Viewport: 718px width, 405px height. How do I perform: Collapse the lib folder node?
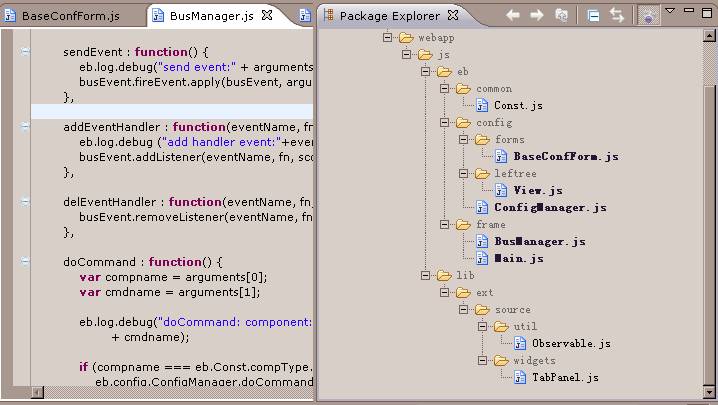pos(425,275)
